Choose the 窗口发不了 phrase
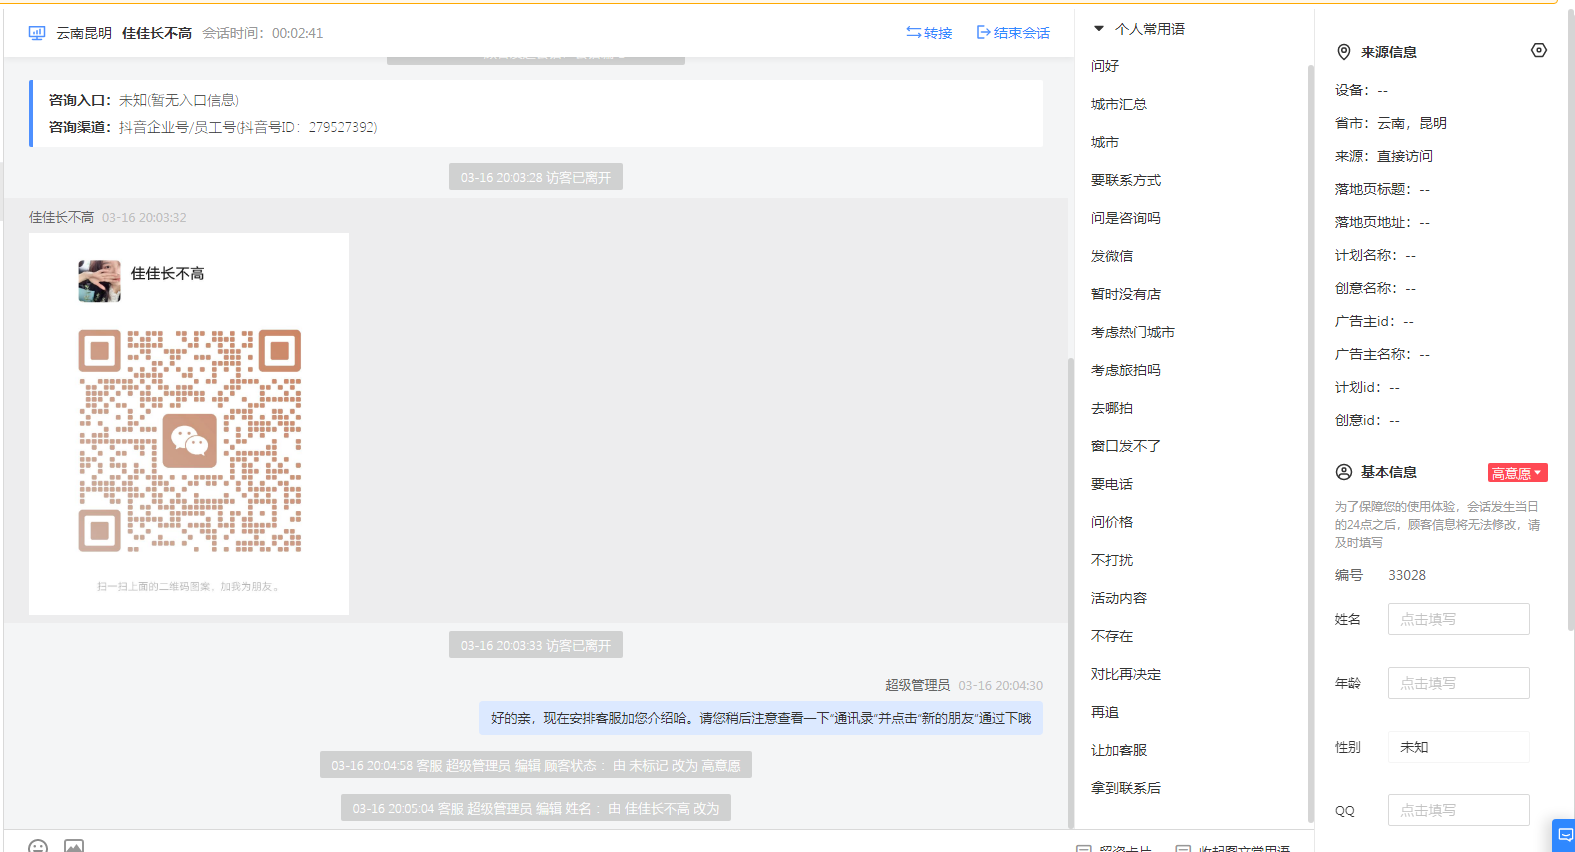This screenshot has width=1575, height=852. coord(1126,446)
